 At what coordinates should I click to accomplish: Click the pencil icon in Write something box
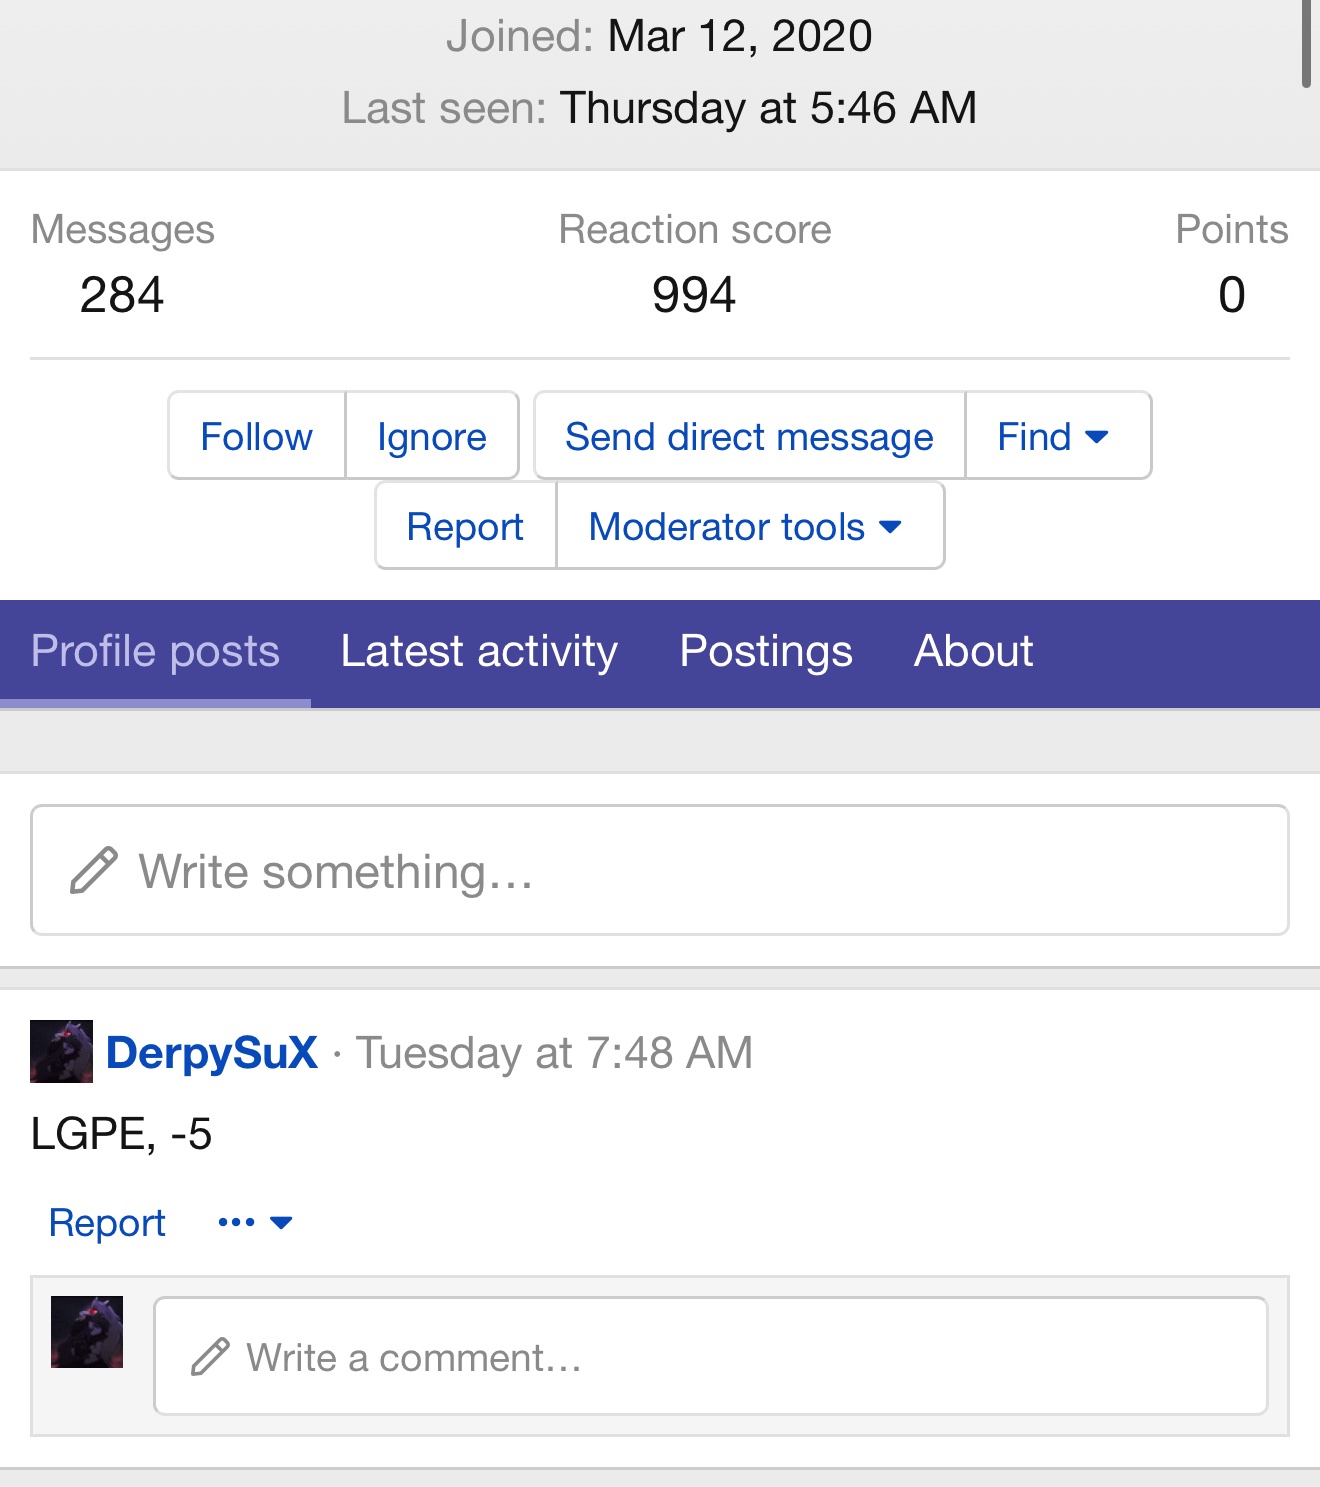[x=94, y=871]
